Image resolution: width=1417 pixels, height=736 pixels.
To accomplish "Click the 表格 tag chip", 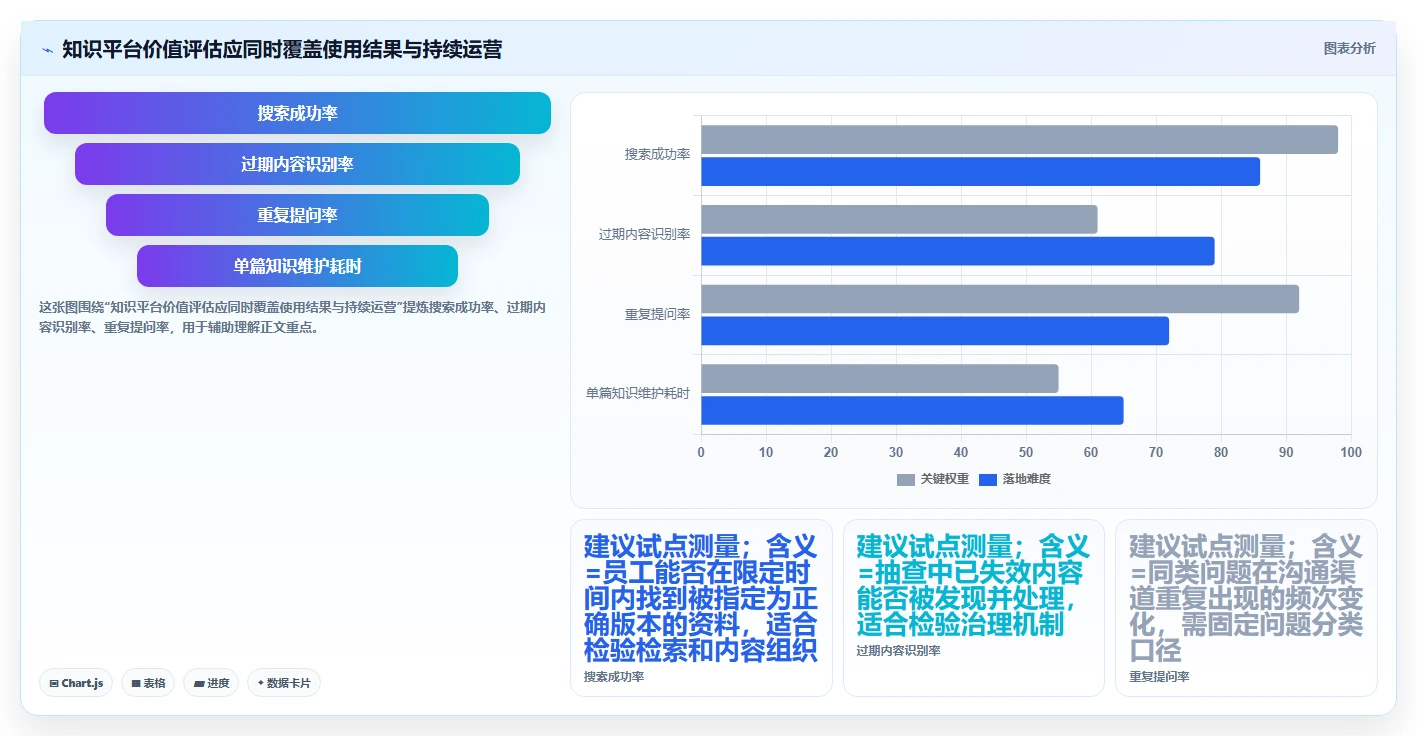I will pos(148,683).
